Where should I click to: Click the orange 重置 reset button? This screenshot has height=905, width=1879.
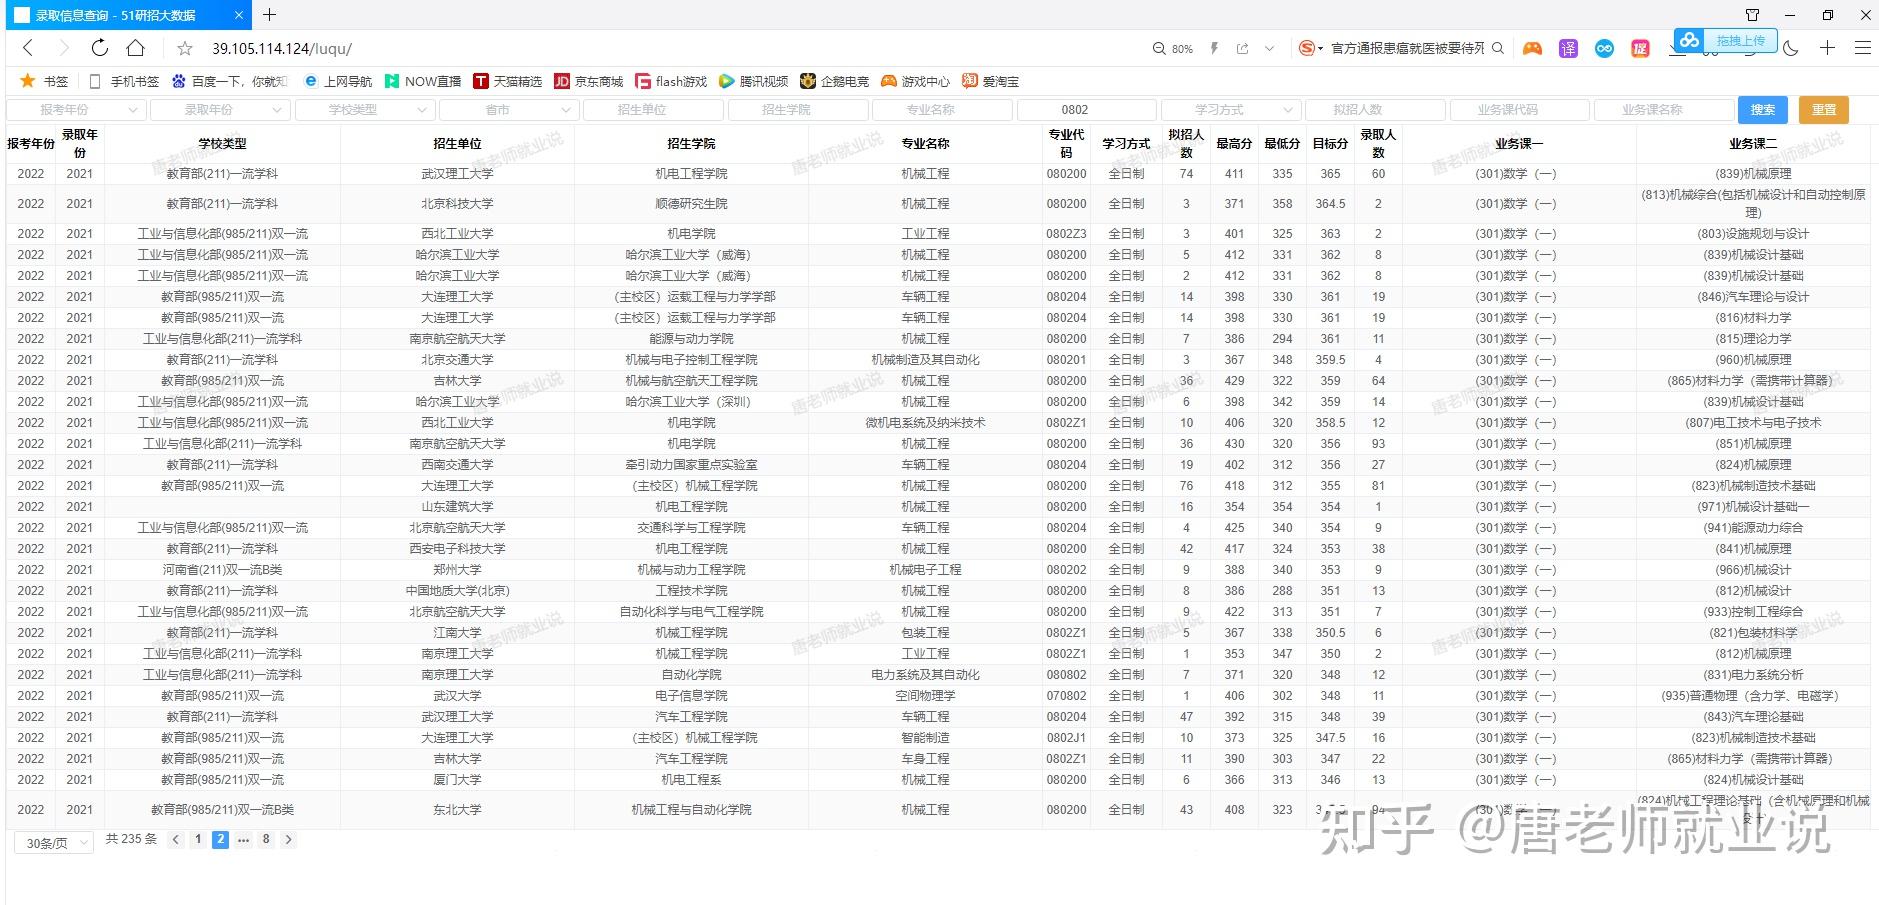pos(1824,110)
